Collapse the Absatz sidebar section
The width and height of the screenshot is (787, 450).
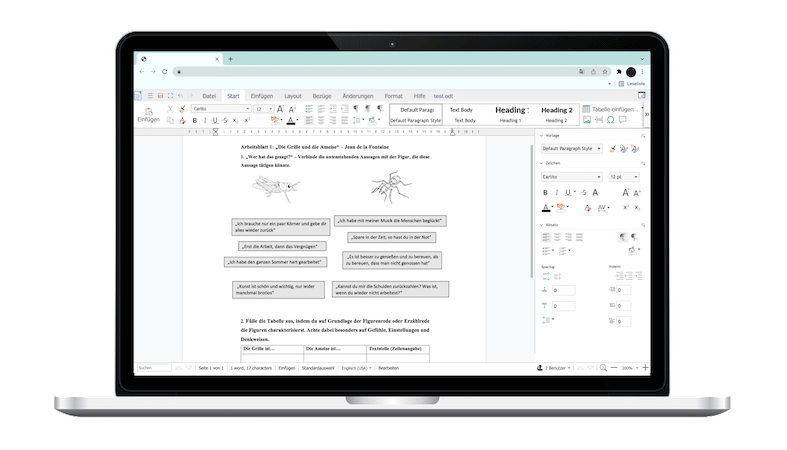[542, 225]
